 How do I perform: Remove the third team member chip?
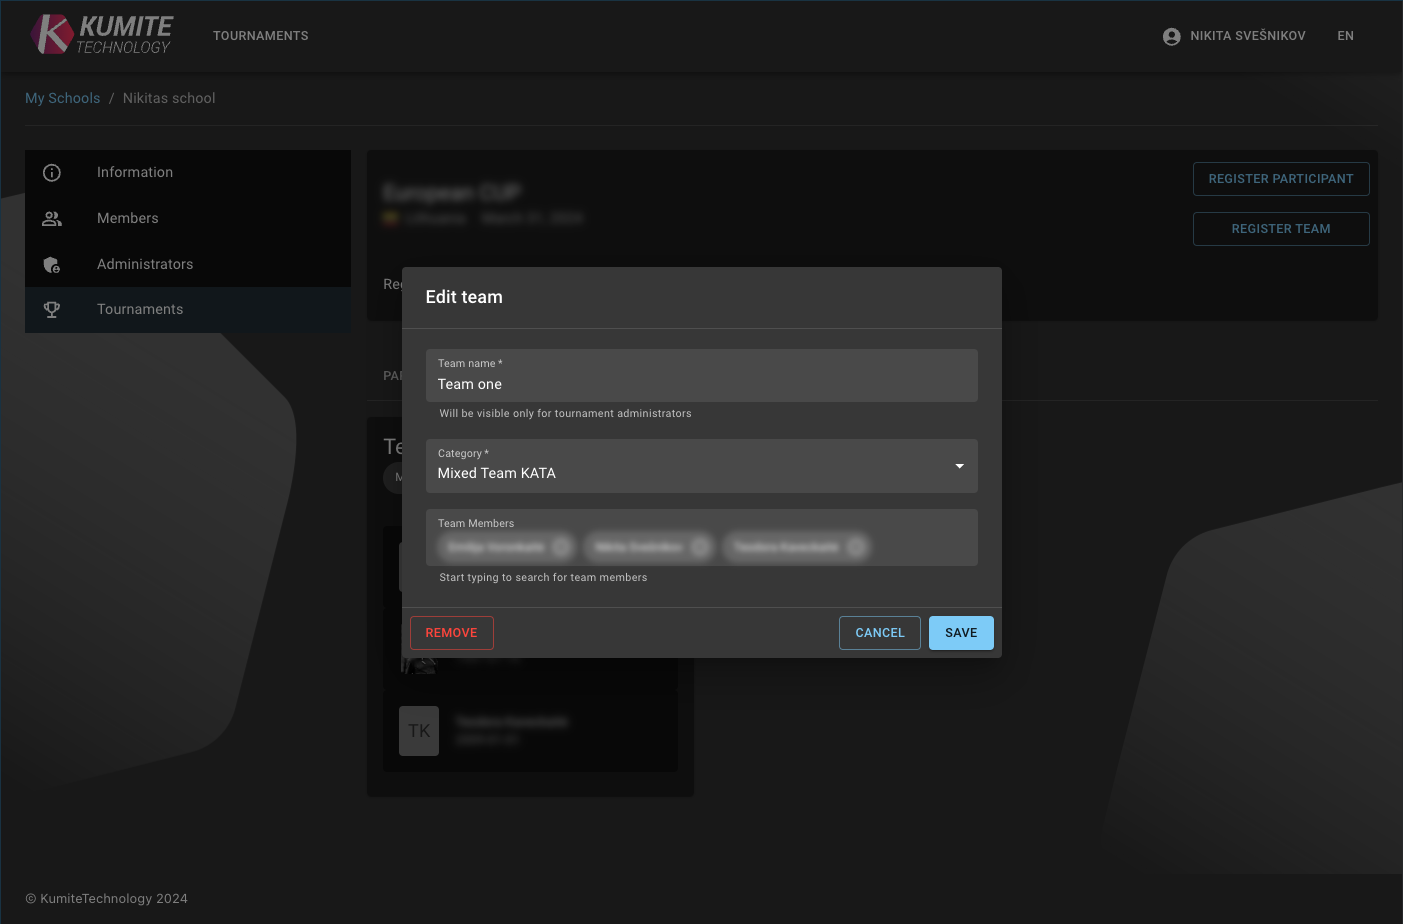(x=856, y=547)
